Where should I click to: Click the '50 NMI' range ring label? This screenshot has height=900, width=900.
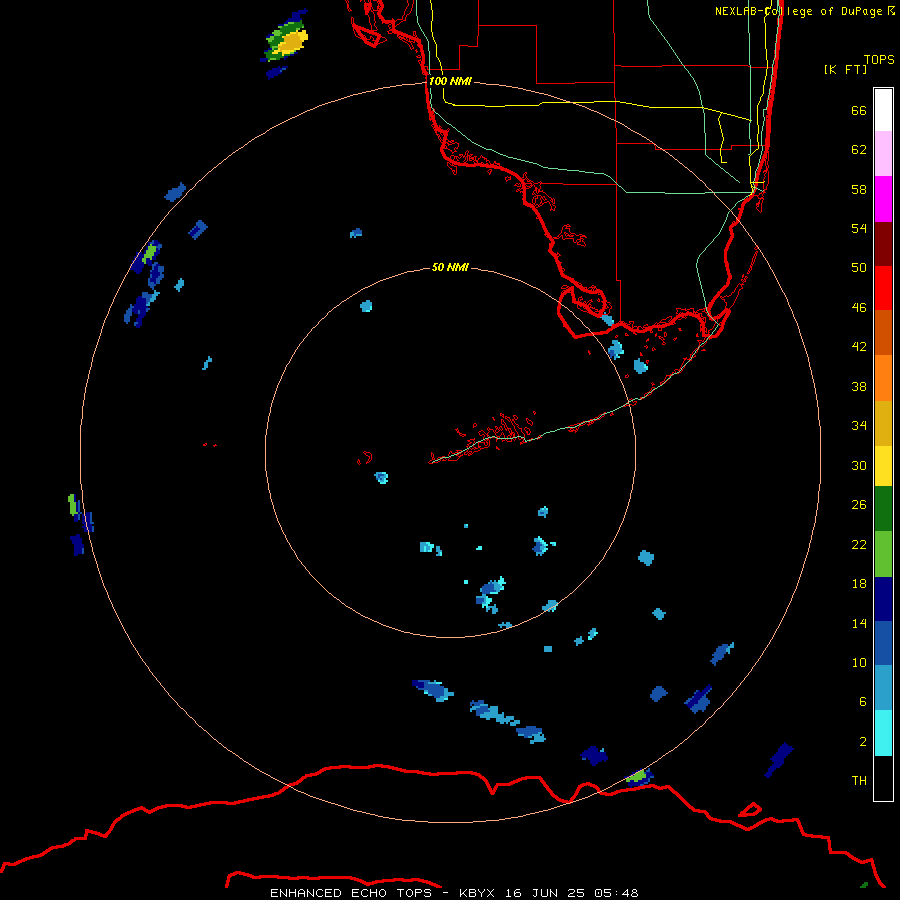coord(450,267)
